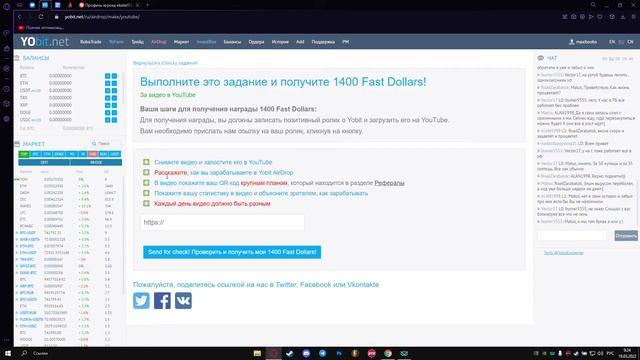This screenshot has height=360, width=640.
Task: Open Маркет in the top menu
Action: coord(181,42)
